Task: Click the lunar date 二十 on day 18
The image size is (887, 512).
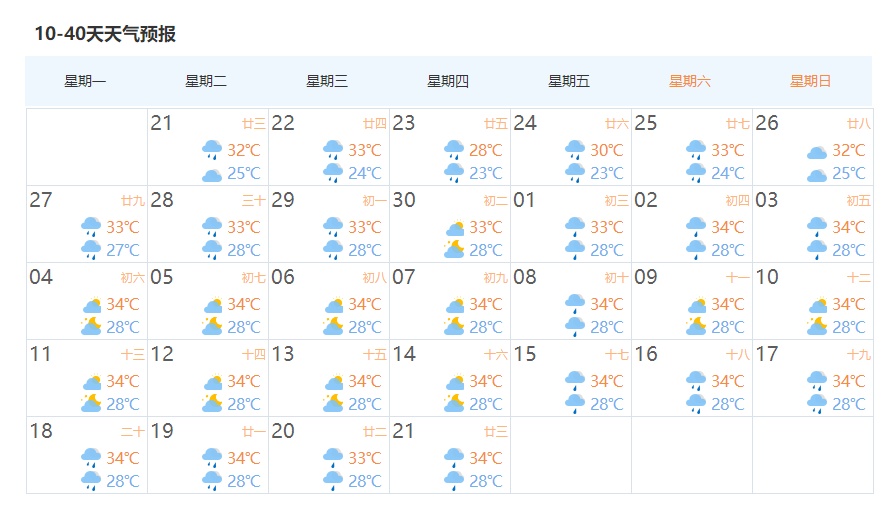Action: pos(133,432)
